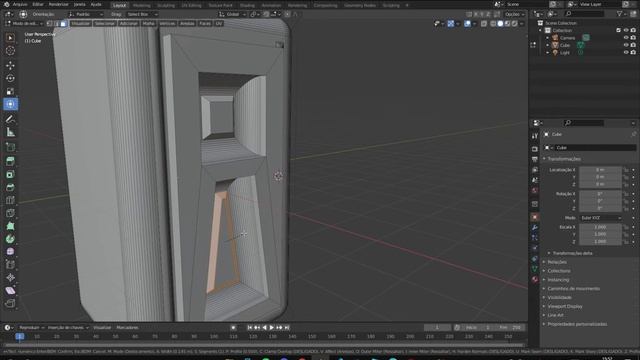
Task: Hide the Light object in outliner
Action: [x=626, y=52]
